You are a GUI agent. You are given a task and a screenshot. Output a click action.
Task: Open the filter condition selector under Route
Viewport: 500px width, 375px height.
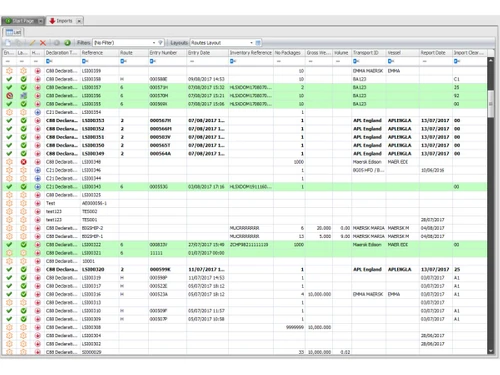(123, 61)
